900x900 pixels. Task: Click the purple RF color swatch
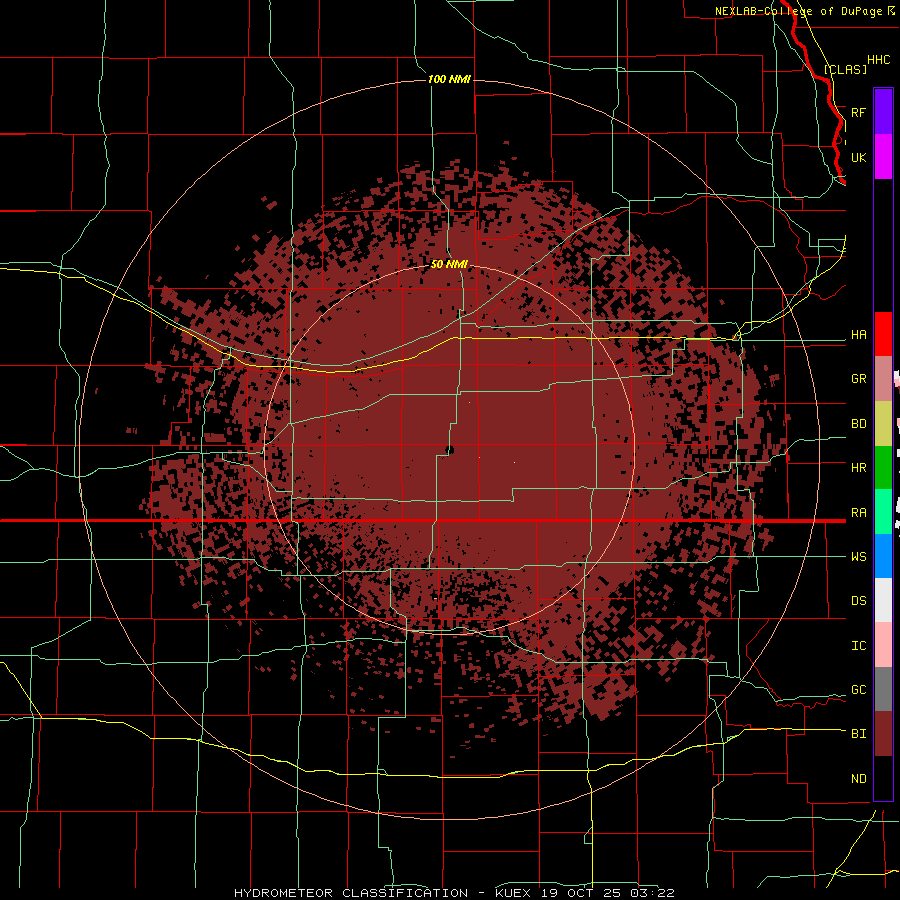(x=883, y=112)
